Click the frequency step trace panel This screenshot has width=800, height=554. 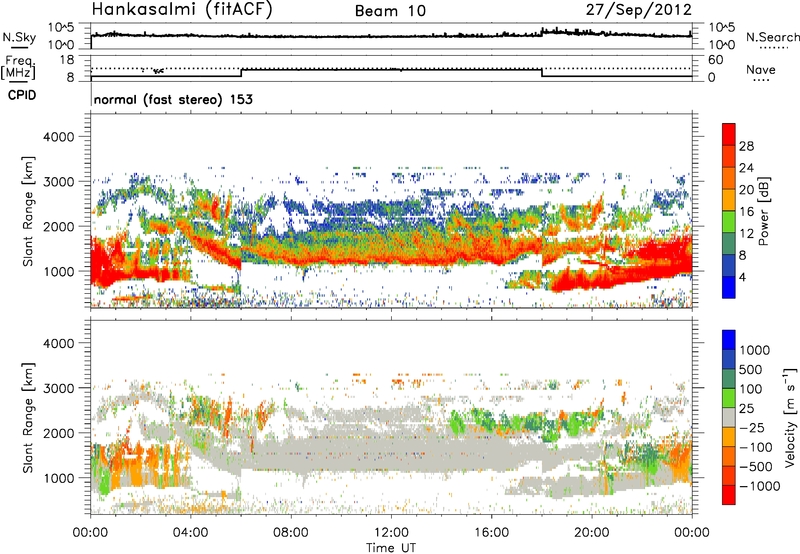[391, 68]
